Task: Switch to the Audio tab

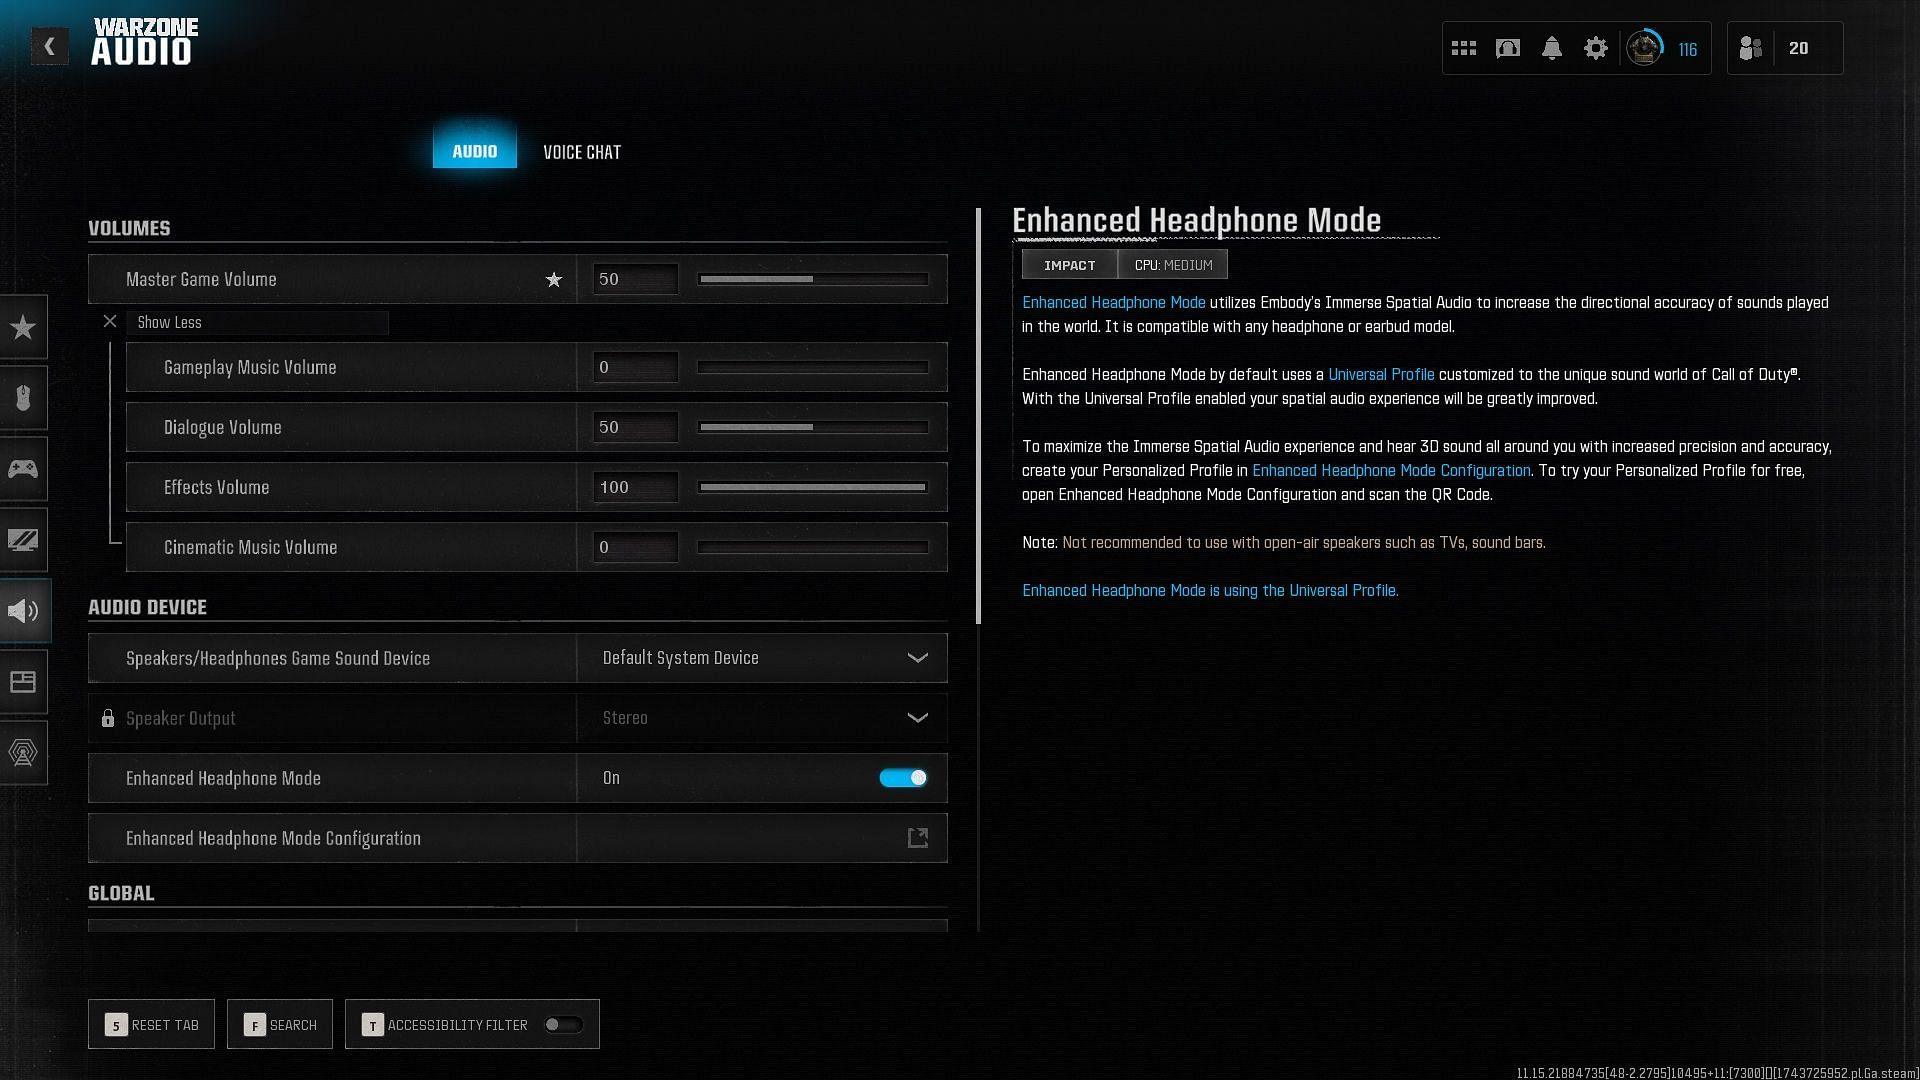Action: point(475,151)
